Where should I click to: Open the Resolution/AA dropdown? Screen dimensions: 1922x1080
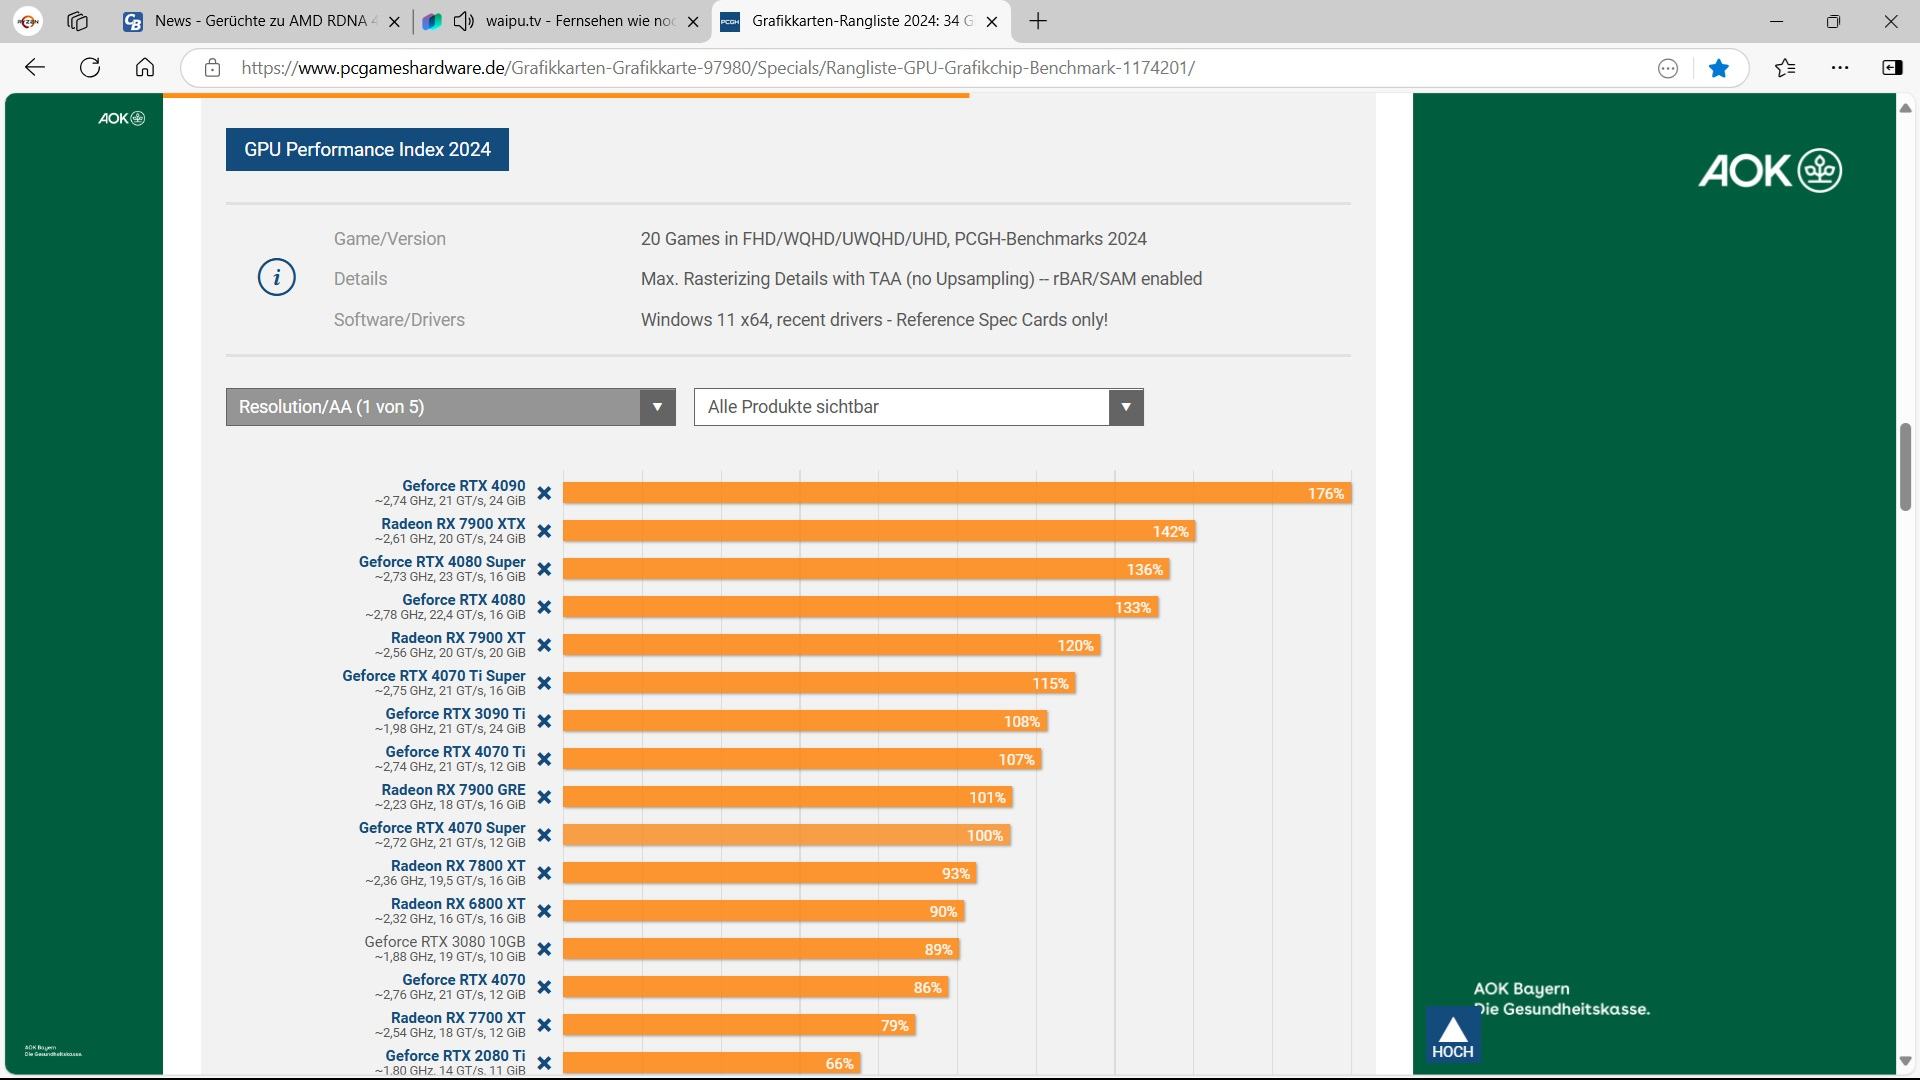[450, 407]
